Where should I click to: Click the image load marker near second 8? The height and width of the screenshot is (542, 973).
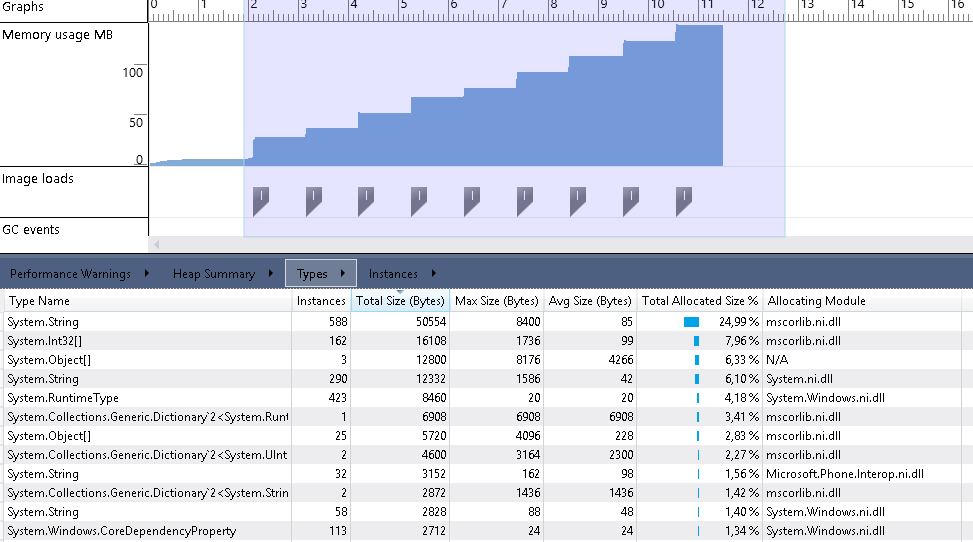coord(578,201)
